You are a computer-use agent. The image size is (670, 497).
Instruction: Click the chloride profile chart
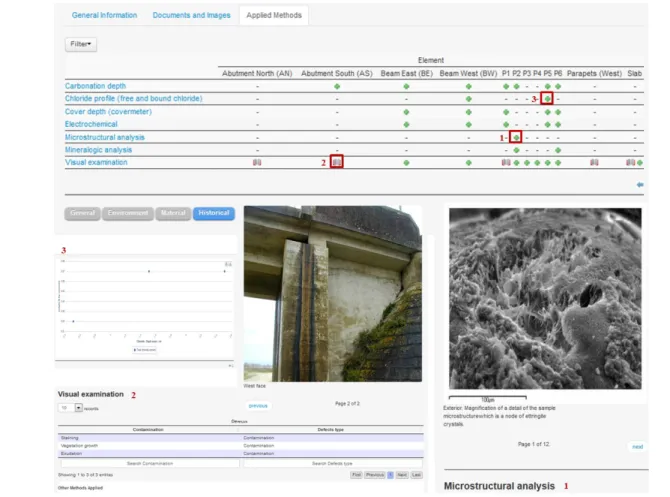(x=145, y=306)
